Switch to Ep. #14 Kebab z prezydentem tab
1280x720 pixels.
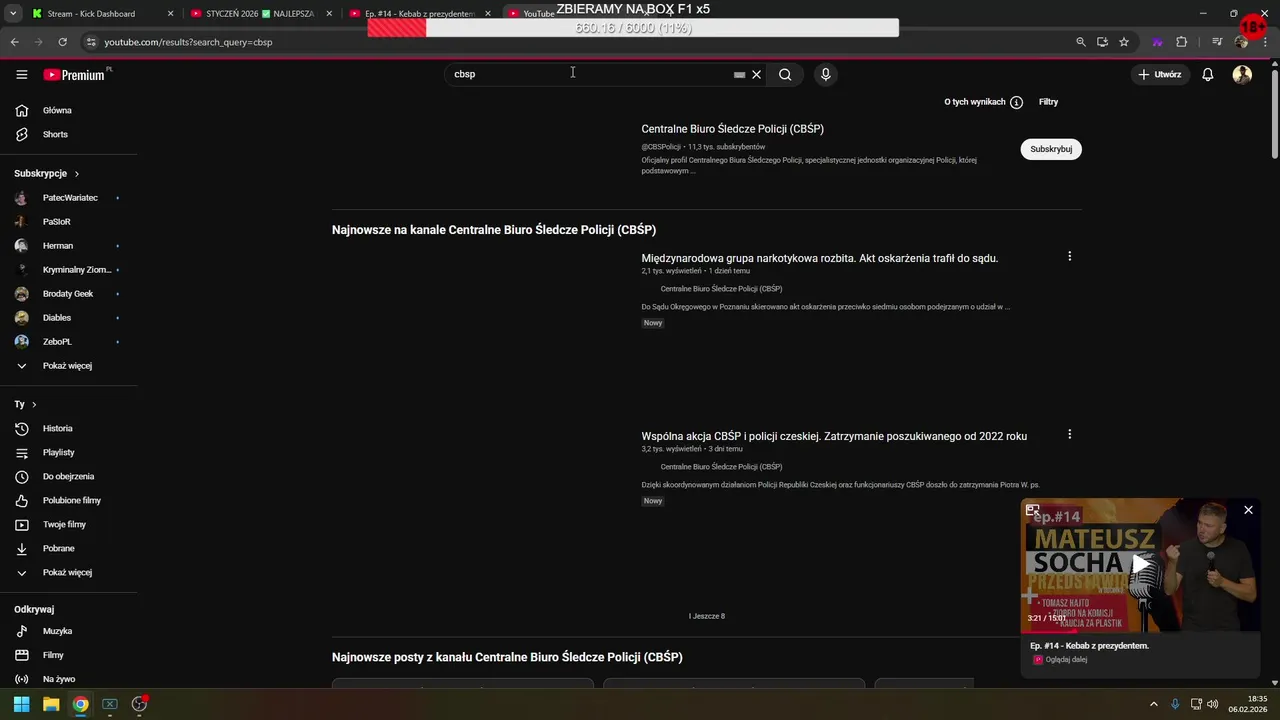click(418, 13)
